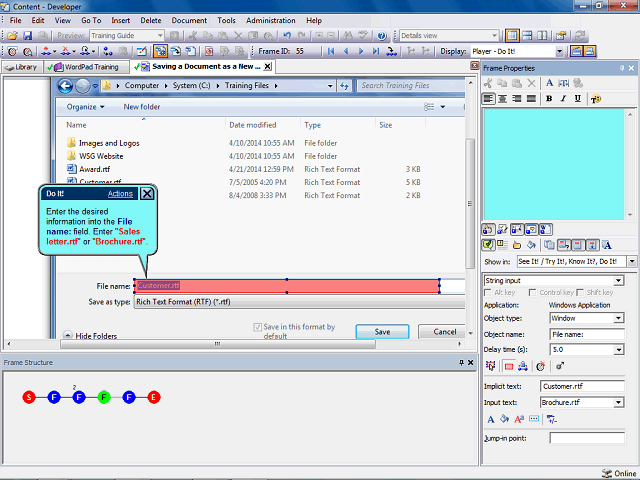Click the input background paint bucket icon
640x480 pixels.
pos(504,419)
